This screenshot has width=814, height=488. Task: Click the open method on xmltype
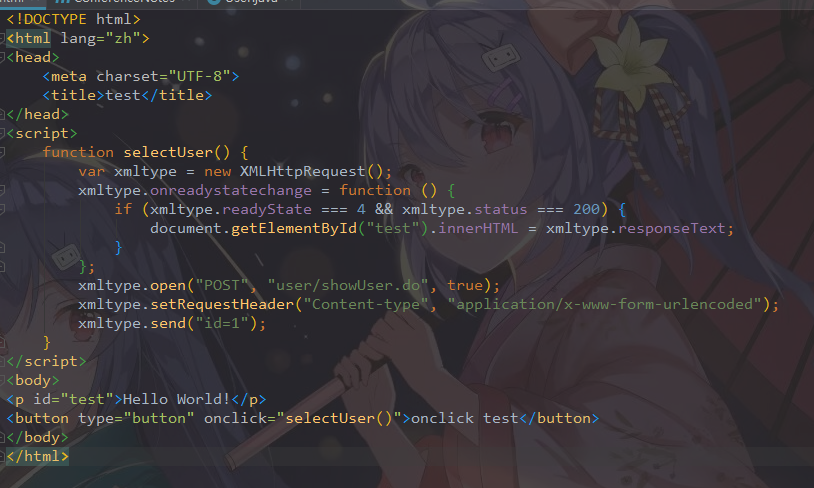point(168,286)
